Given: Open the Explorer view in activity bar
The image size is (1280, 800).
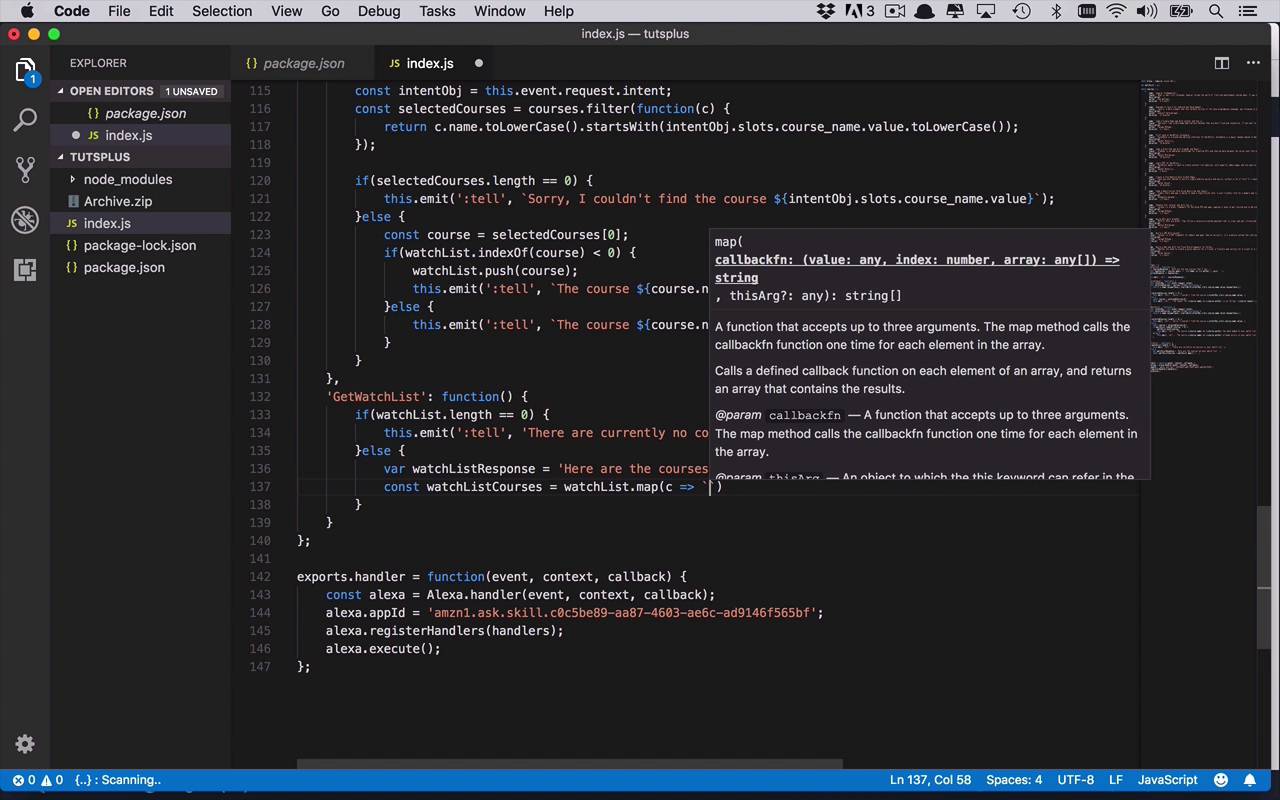Looking at the screenshot, I should (25, 70).
